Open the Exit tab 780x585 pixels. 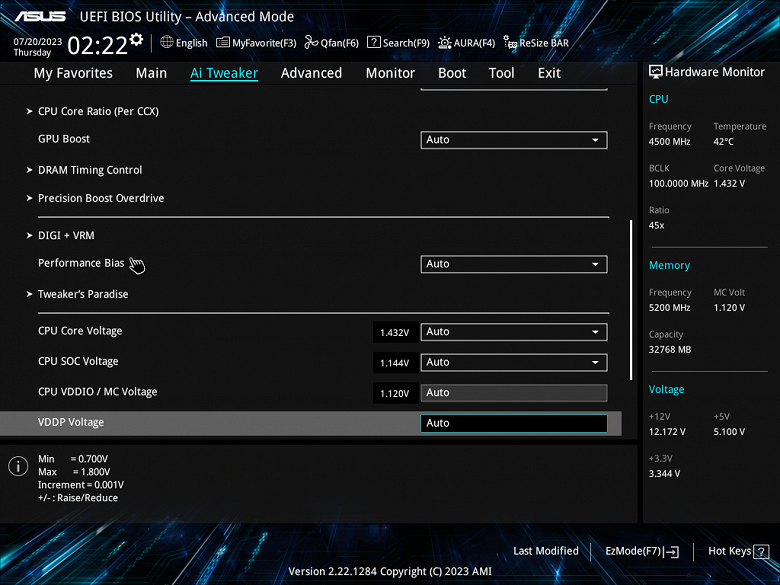549,73
